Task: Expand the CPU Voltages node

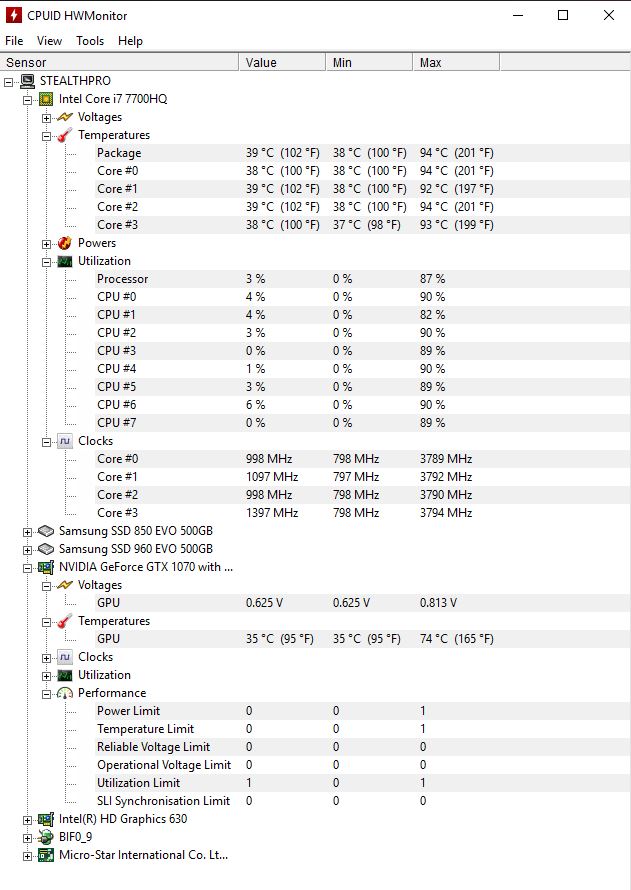Action: [x=47, y=118]
